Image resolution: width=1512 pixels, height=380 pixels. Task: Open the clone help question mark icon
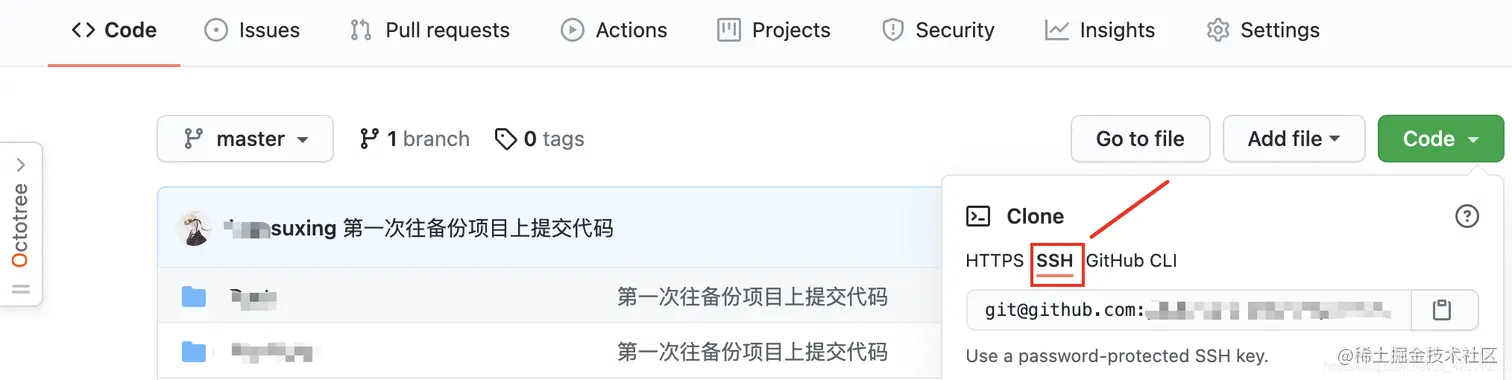point(1466,216)
